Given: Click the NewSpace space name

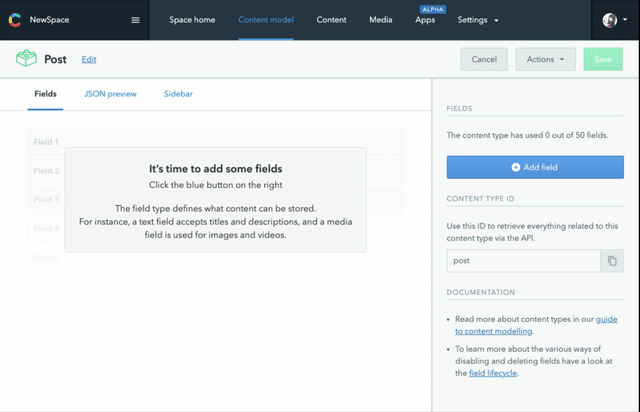Looking at the screenshot, I should [x=49, y=20].
